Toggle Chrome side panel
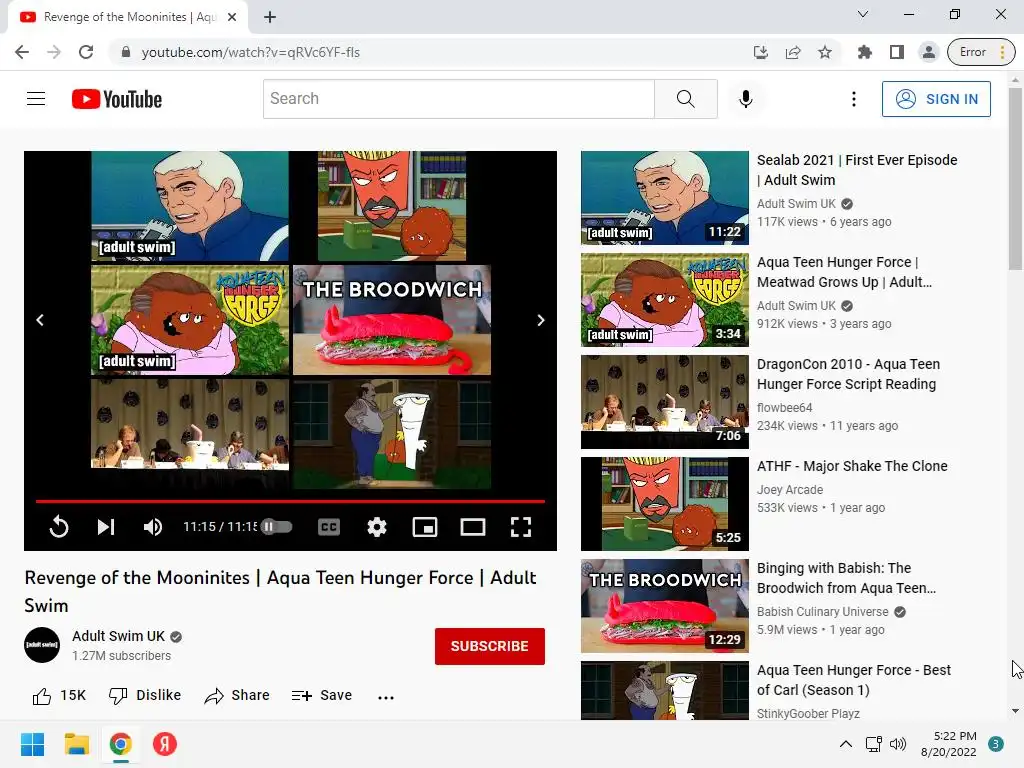This screenshot has width=1024, height=768. (x=897, y=52)
